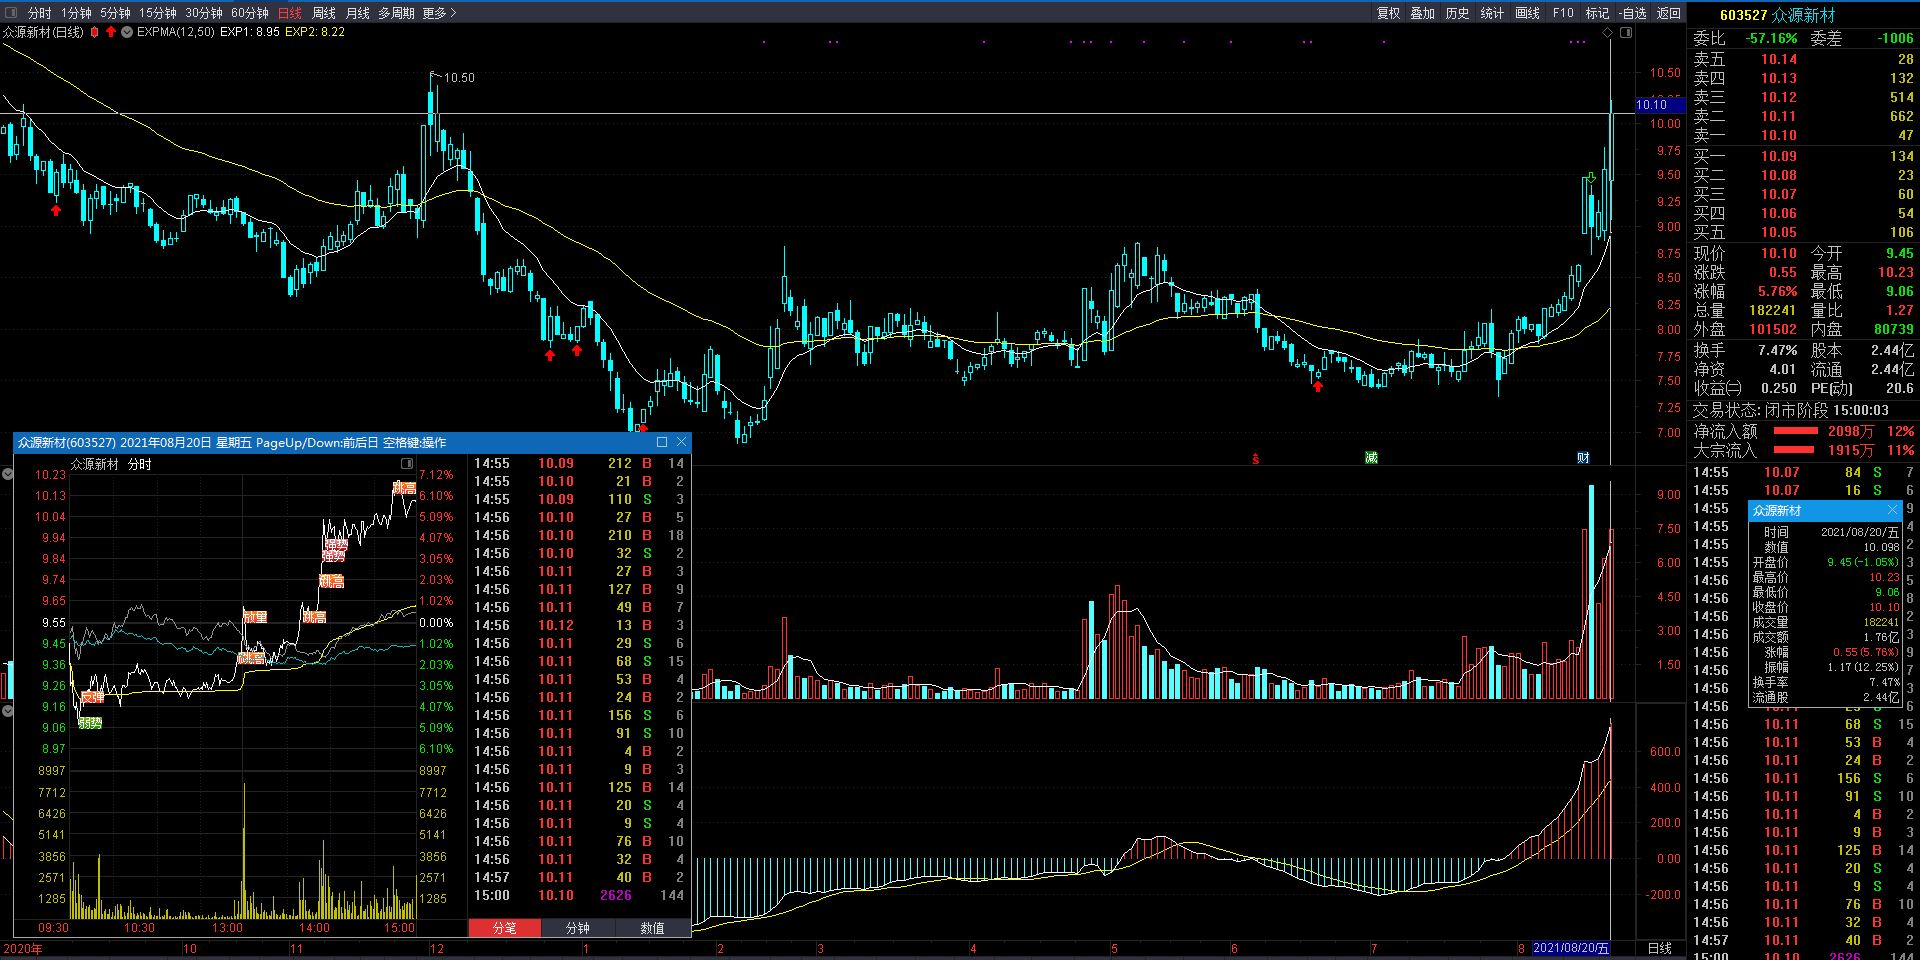Open the 复权 adjustment option

pyautogui.click(x=1388, y=13)
